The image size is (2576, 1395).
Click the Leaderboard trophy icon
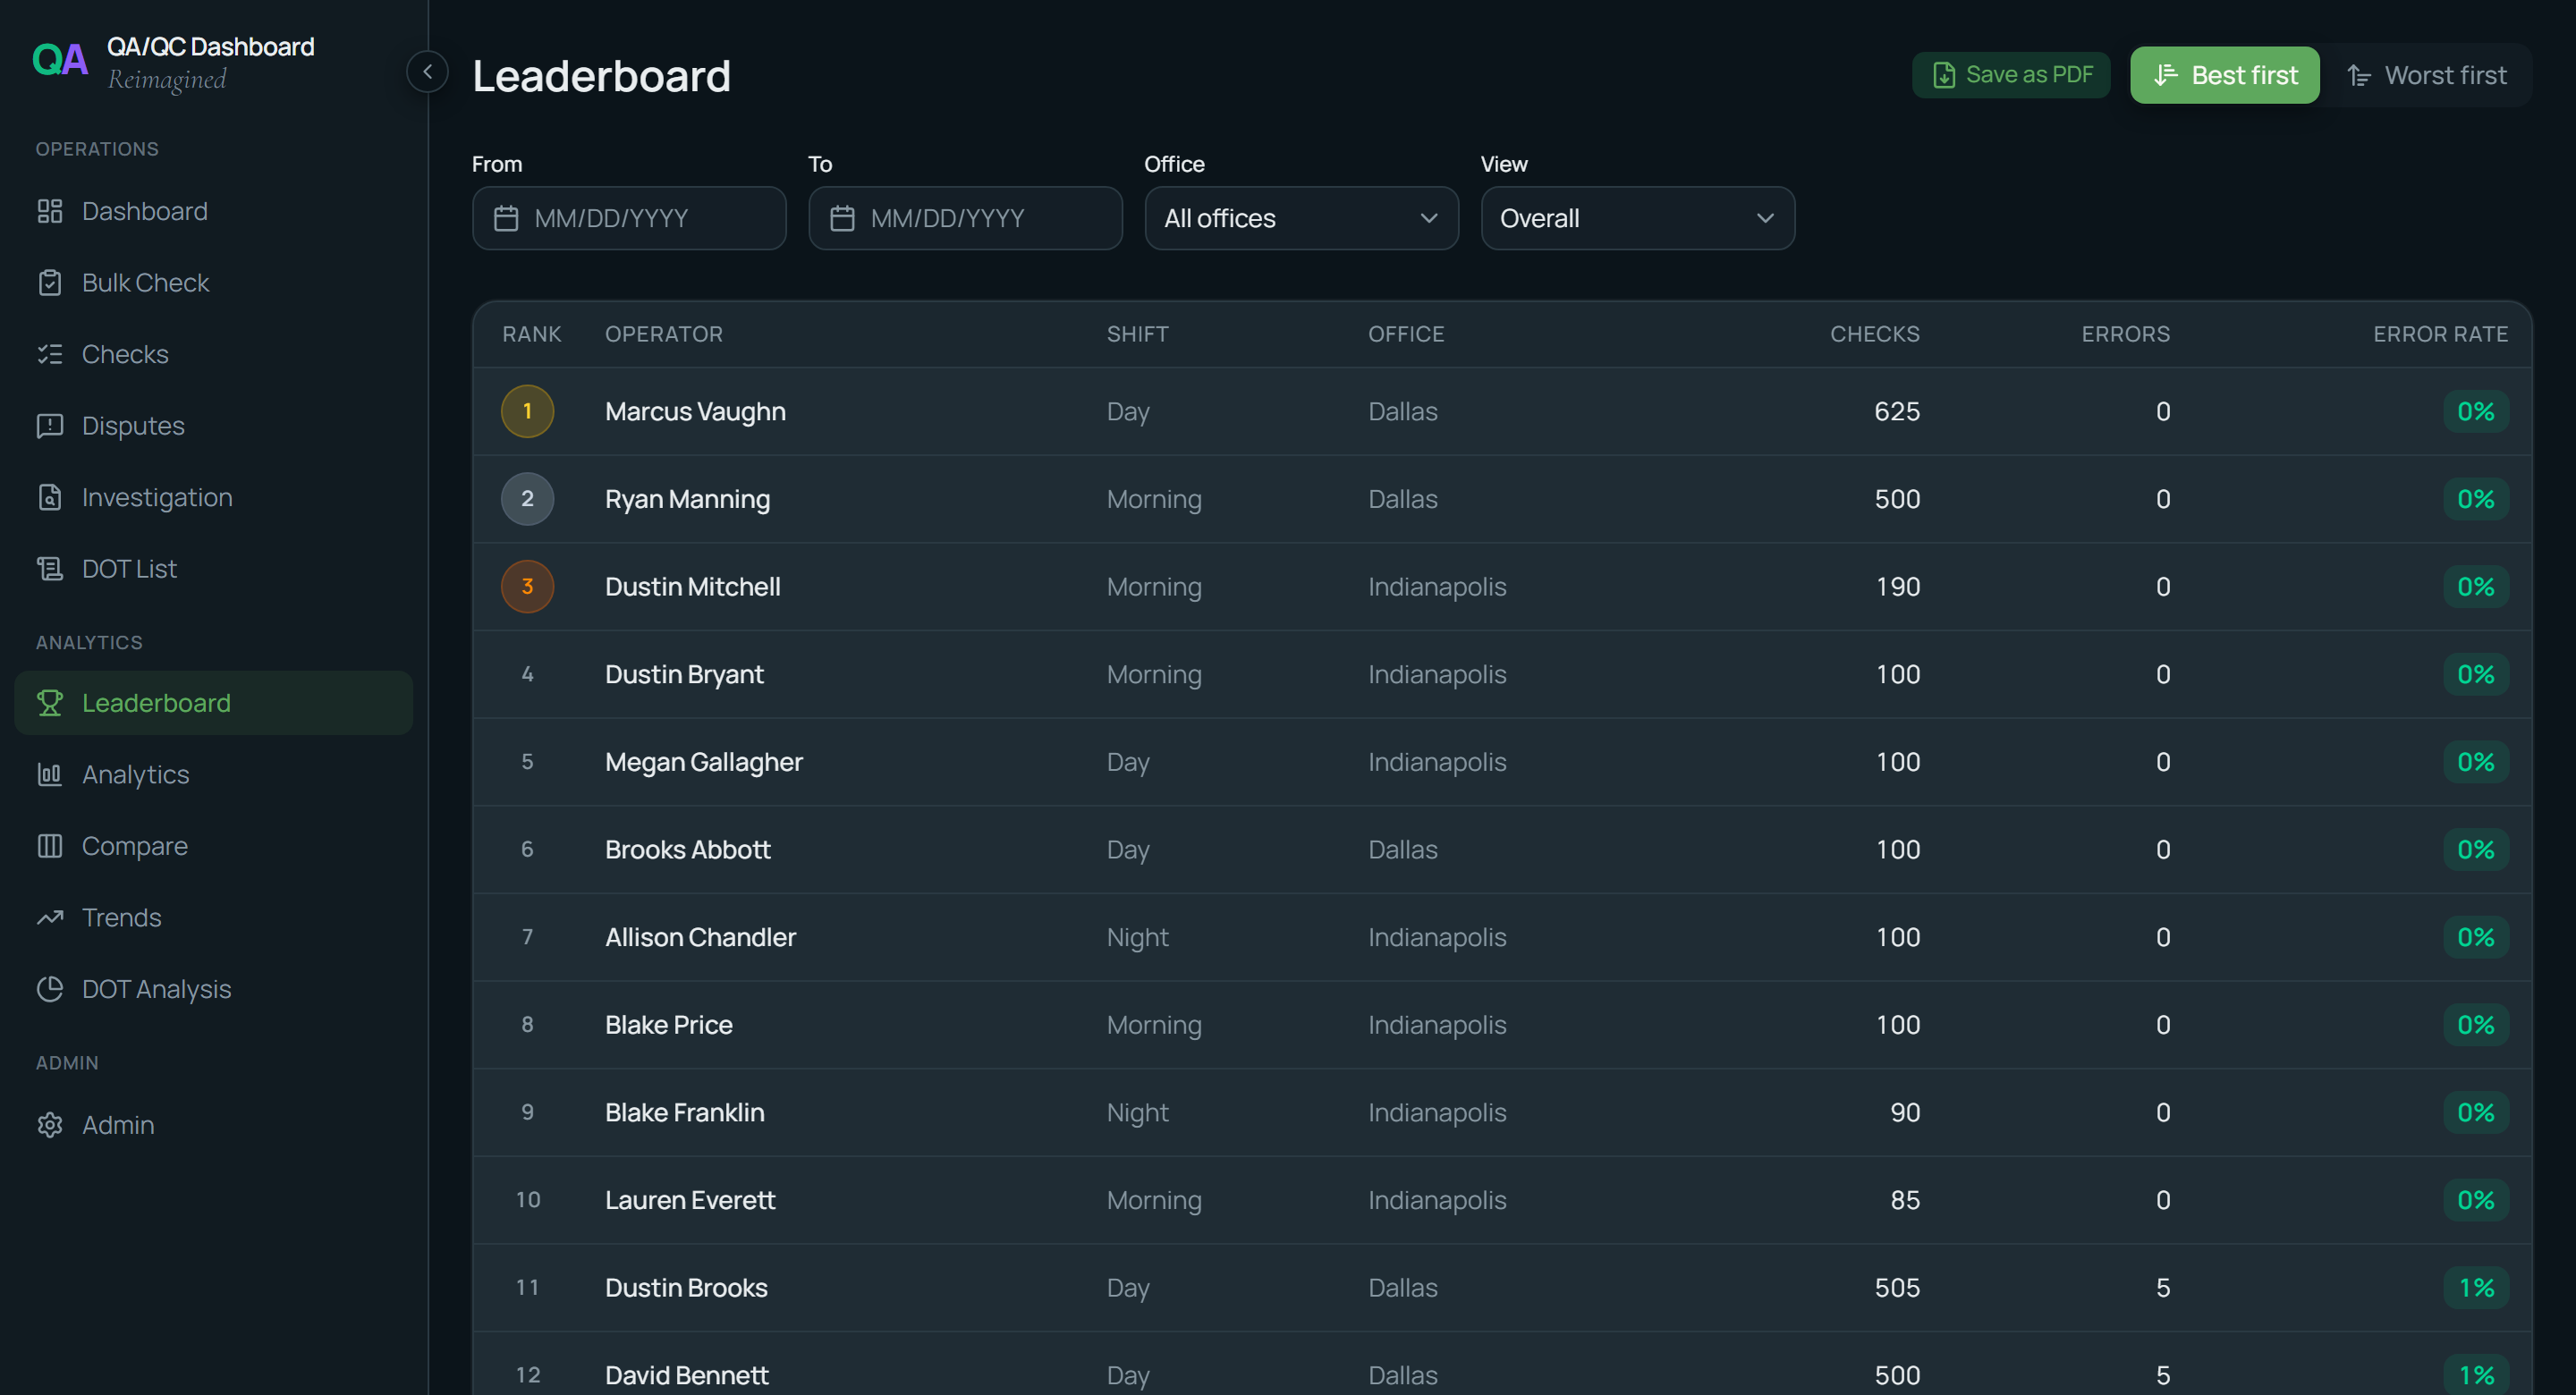50,703
